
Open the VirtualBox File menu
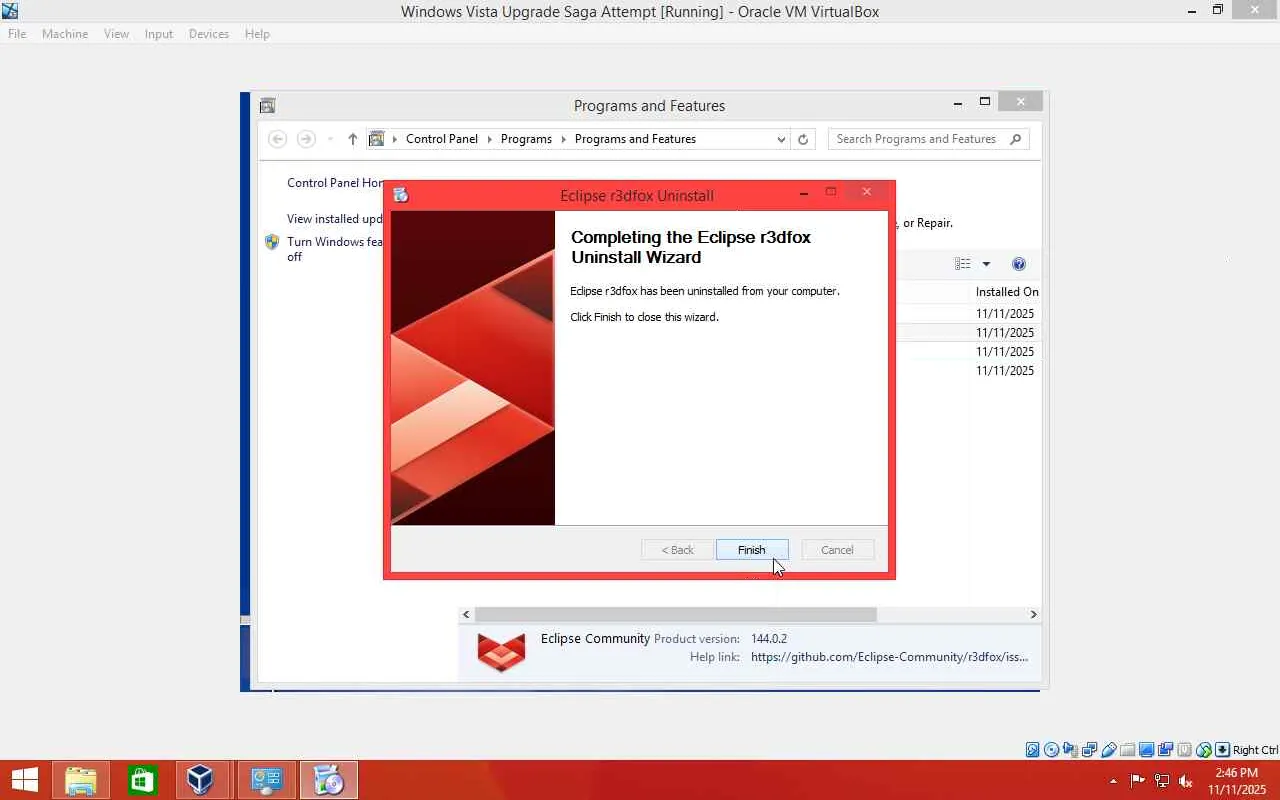(x=17, y=34)
